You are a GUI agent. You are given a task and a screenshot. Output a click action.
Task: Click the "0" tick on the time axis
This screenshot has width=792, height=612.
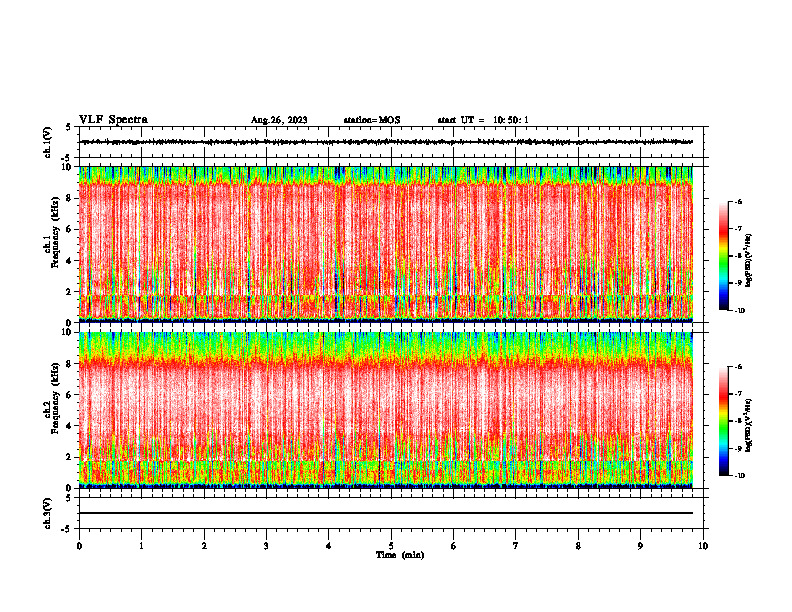pos(79,546)
